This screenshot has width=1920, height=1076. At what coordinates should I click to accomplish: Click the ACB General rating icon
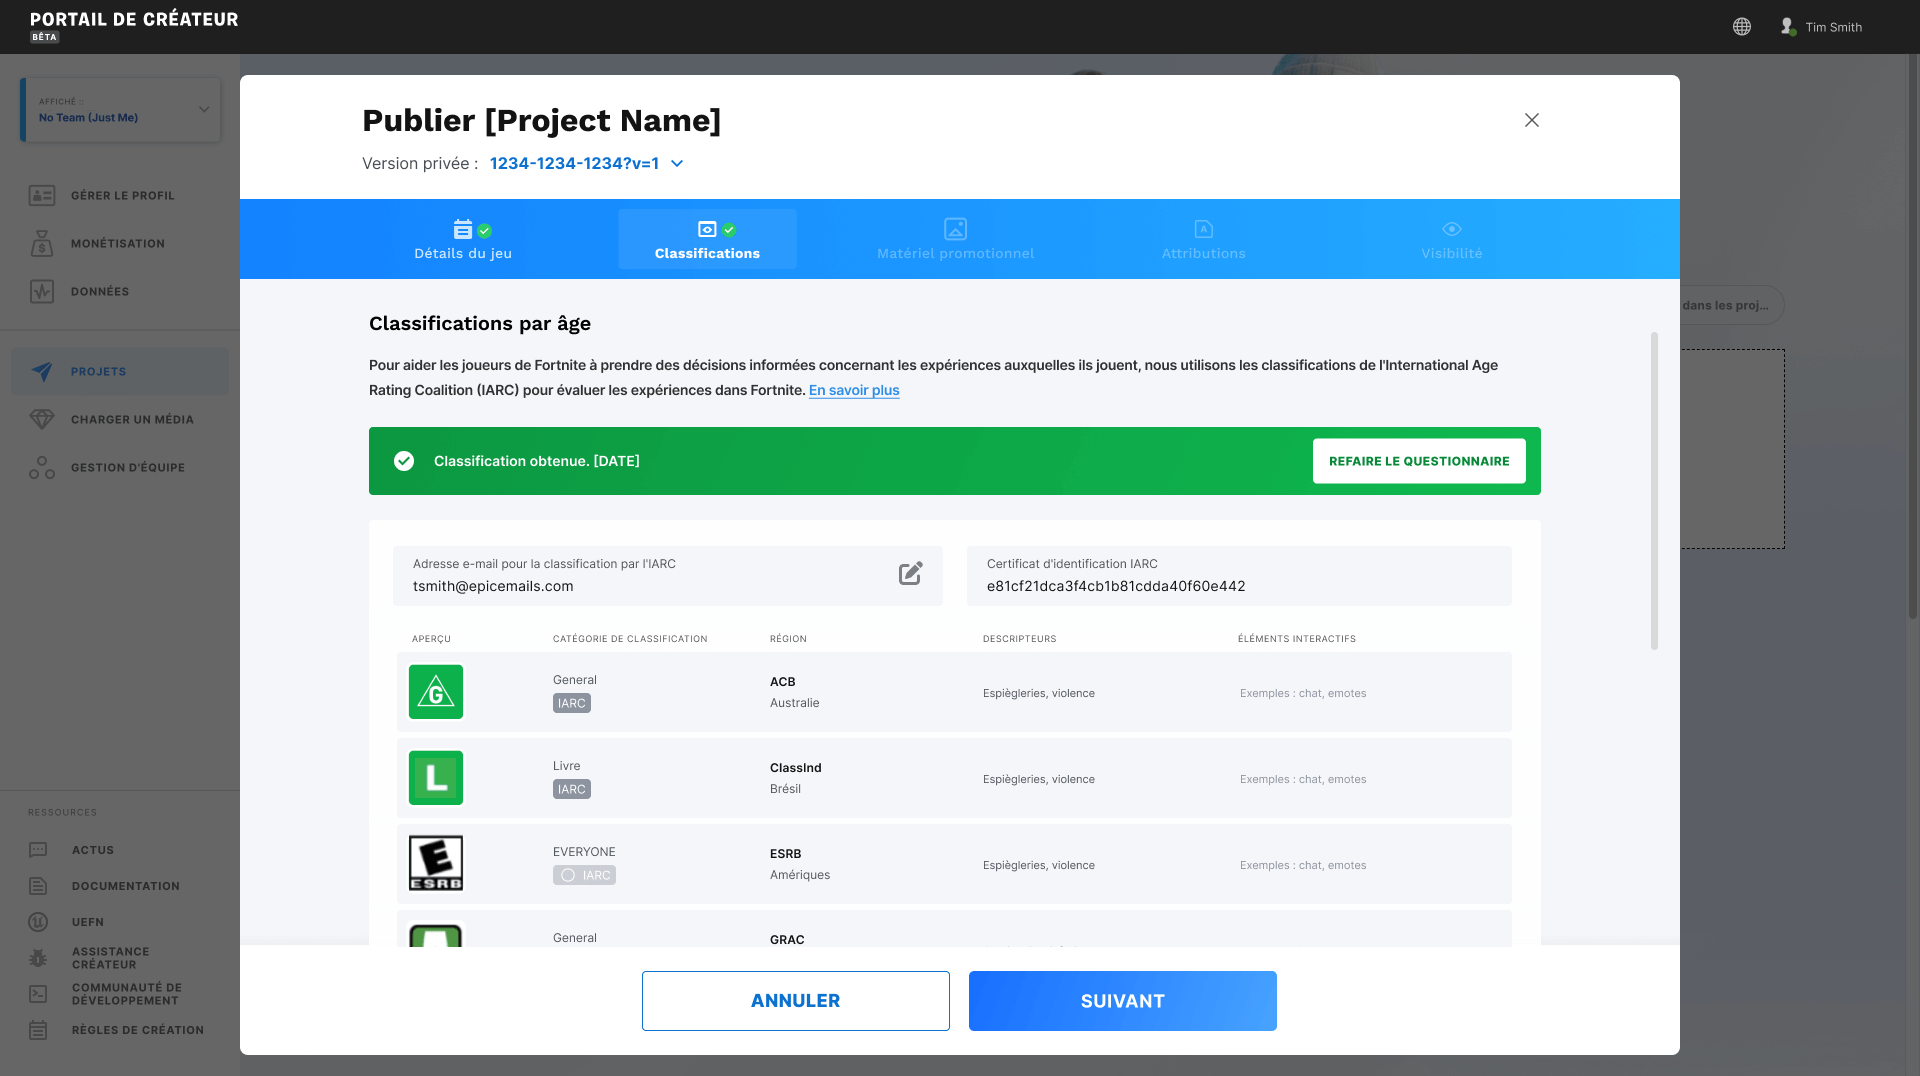point(436,692)
